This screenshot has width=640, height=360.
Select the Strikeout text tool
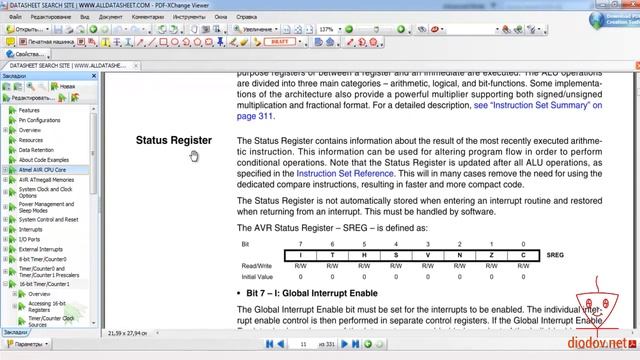(117, 42)
